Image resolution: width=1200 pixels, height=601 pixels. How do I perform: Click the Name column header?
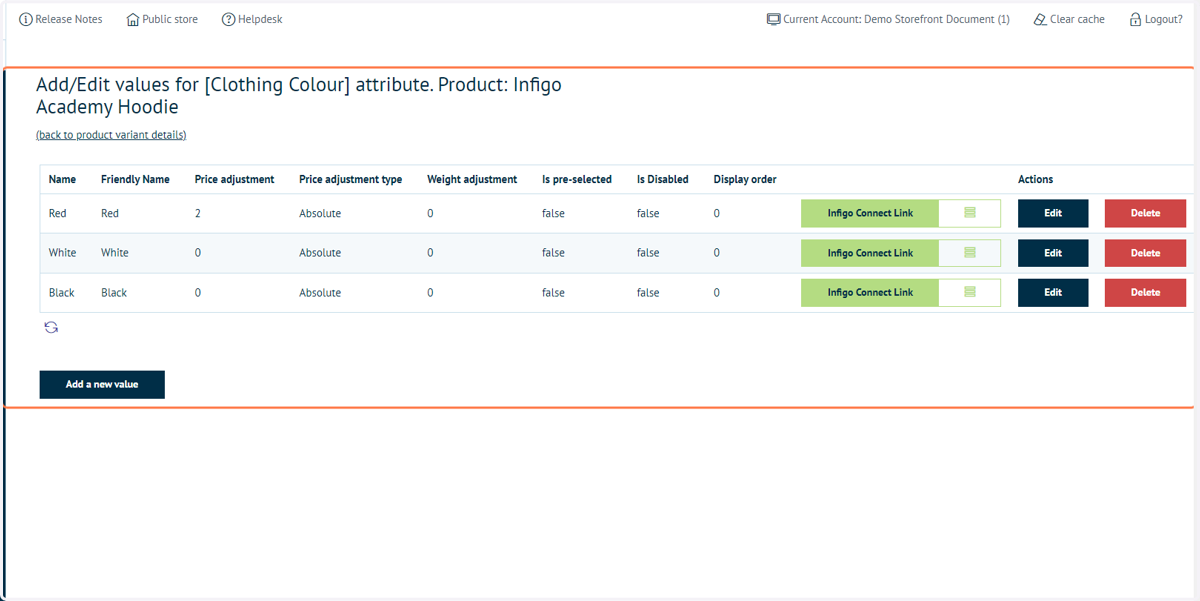tap(62, 179)
